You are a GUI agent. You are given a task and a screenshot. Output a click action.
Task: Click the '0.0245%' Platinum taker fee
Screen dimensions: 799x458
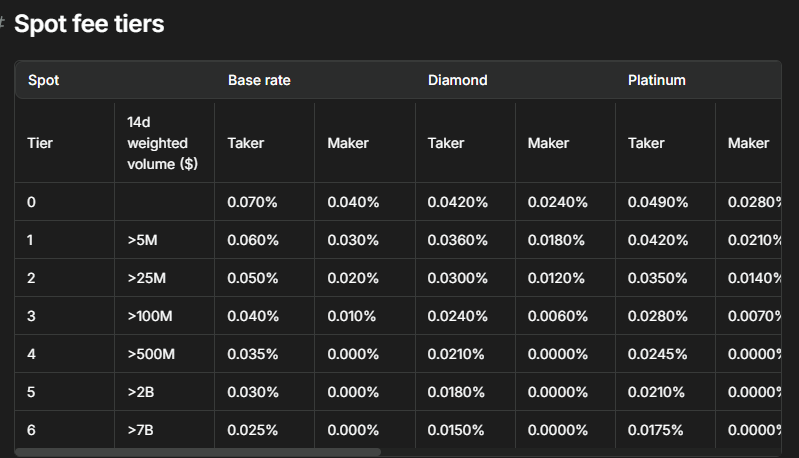pos(657,354)
